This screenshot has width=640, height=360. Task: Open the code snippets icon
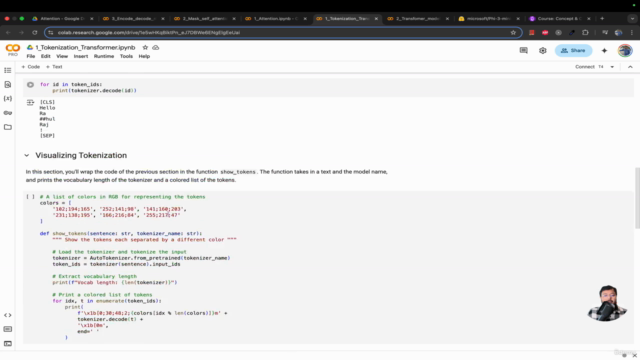click(x=7, y=315)
